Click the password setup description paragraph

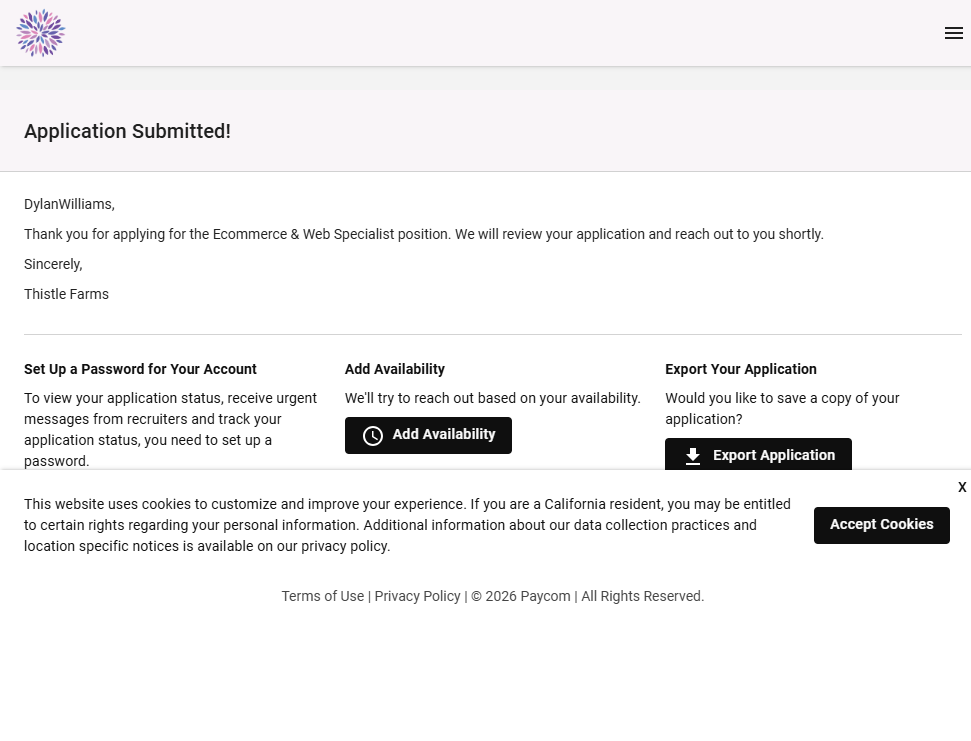(x=170, y=429)
